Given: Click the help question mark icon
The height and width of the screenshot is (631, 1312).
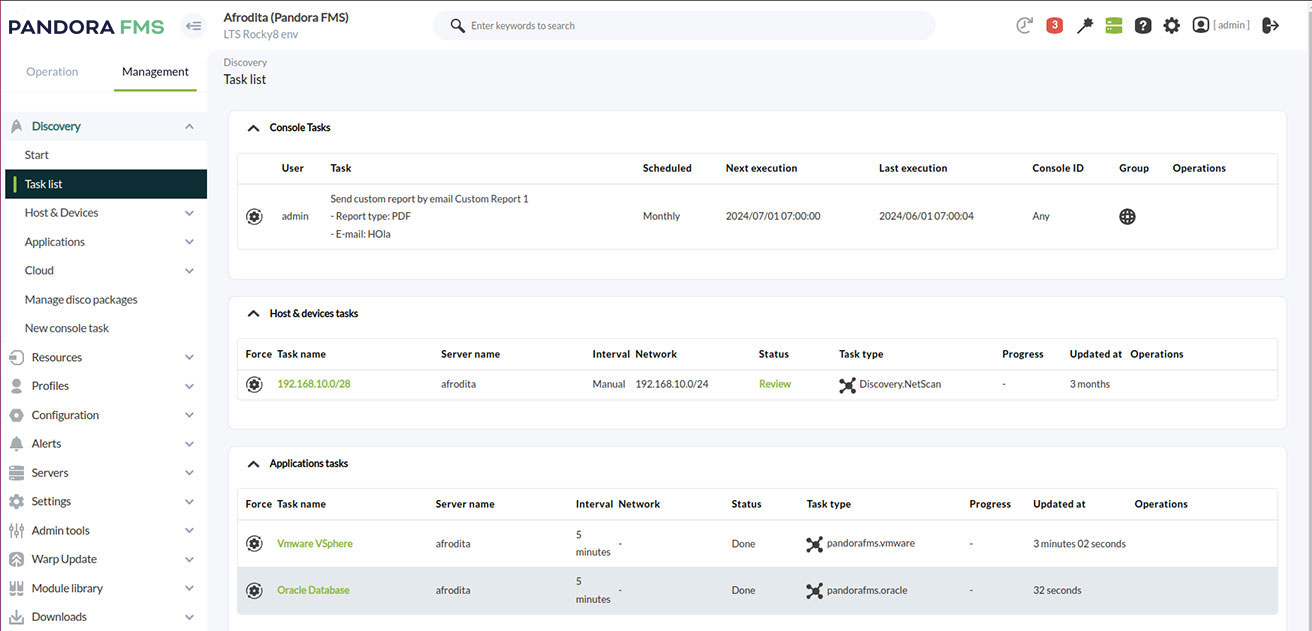Looking at the screenshot, I should tap(1143, 25).
